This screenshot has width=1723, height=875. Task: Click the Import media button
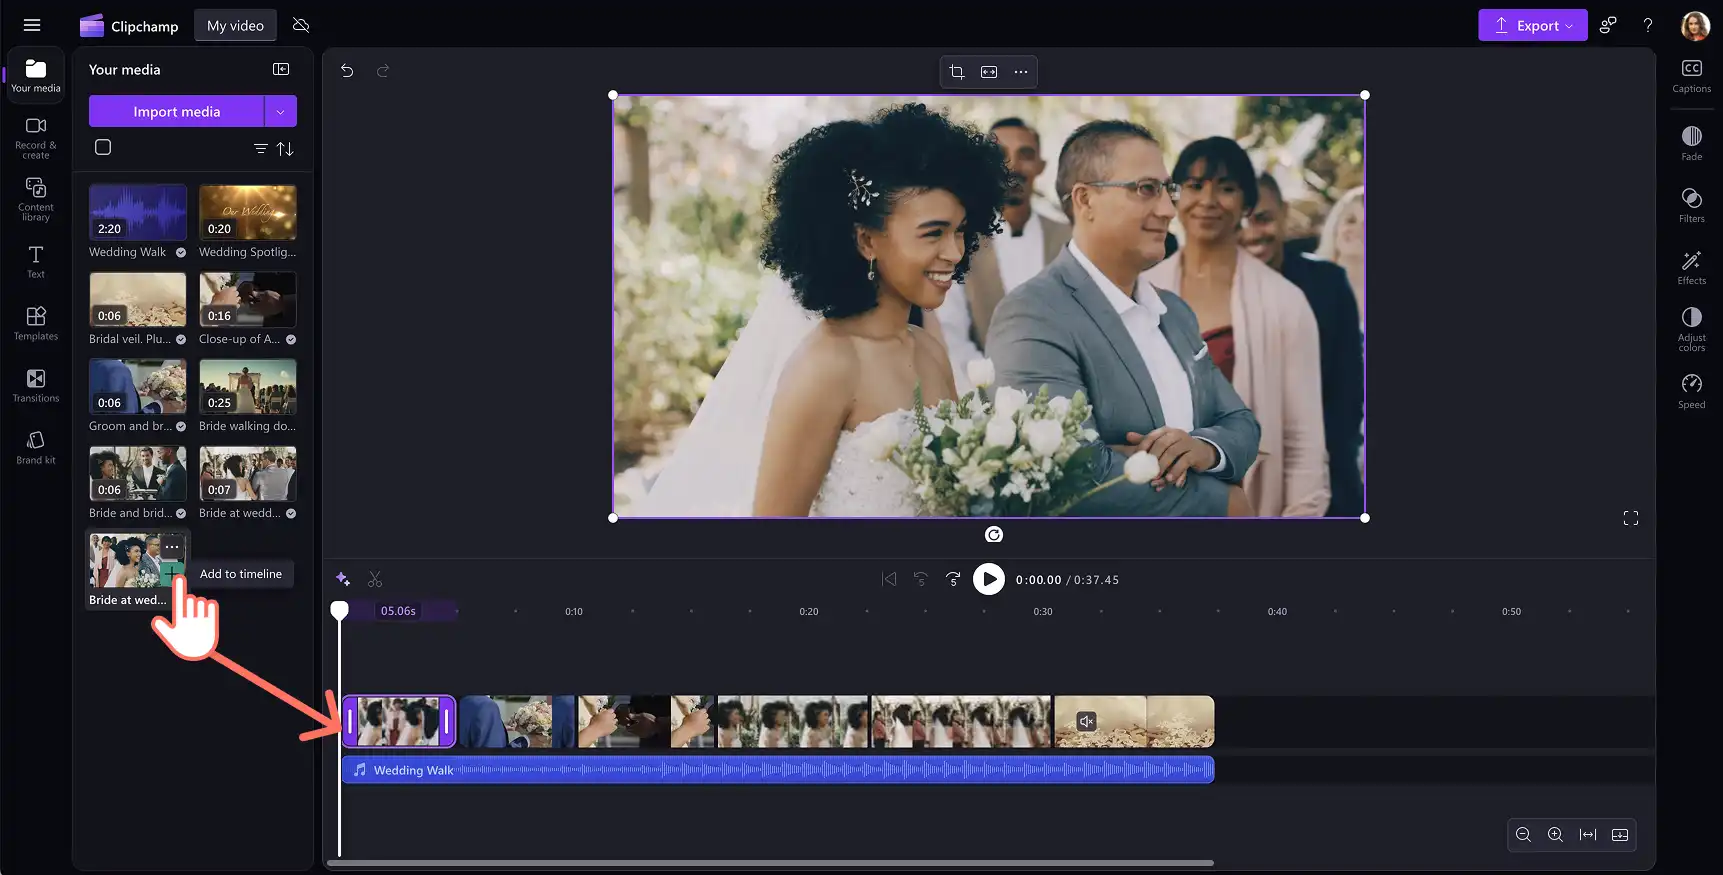point(176,112)
